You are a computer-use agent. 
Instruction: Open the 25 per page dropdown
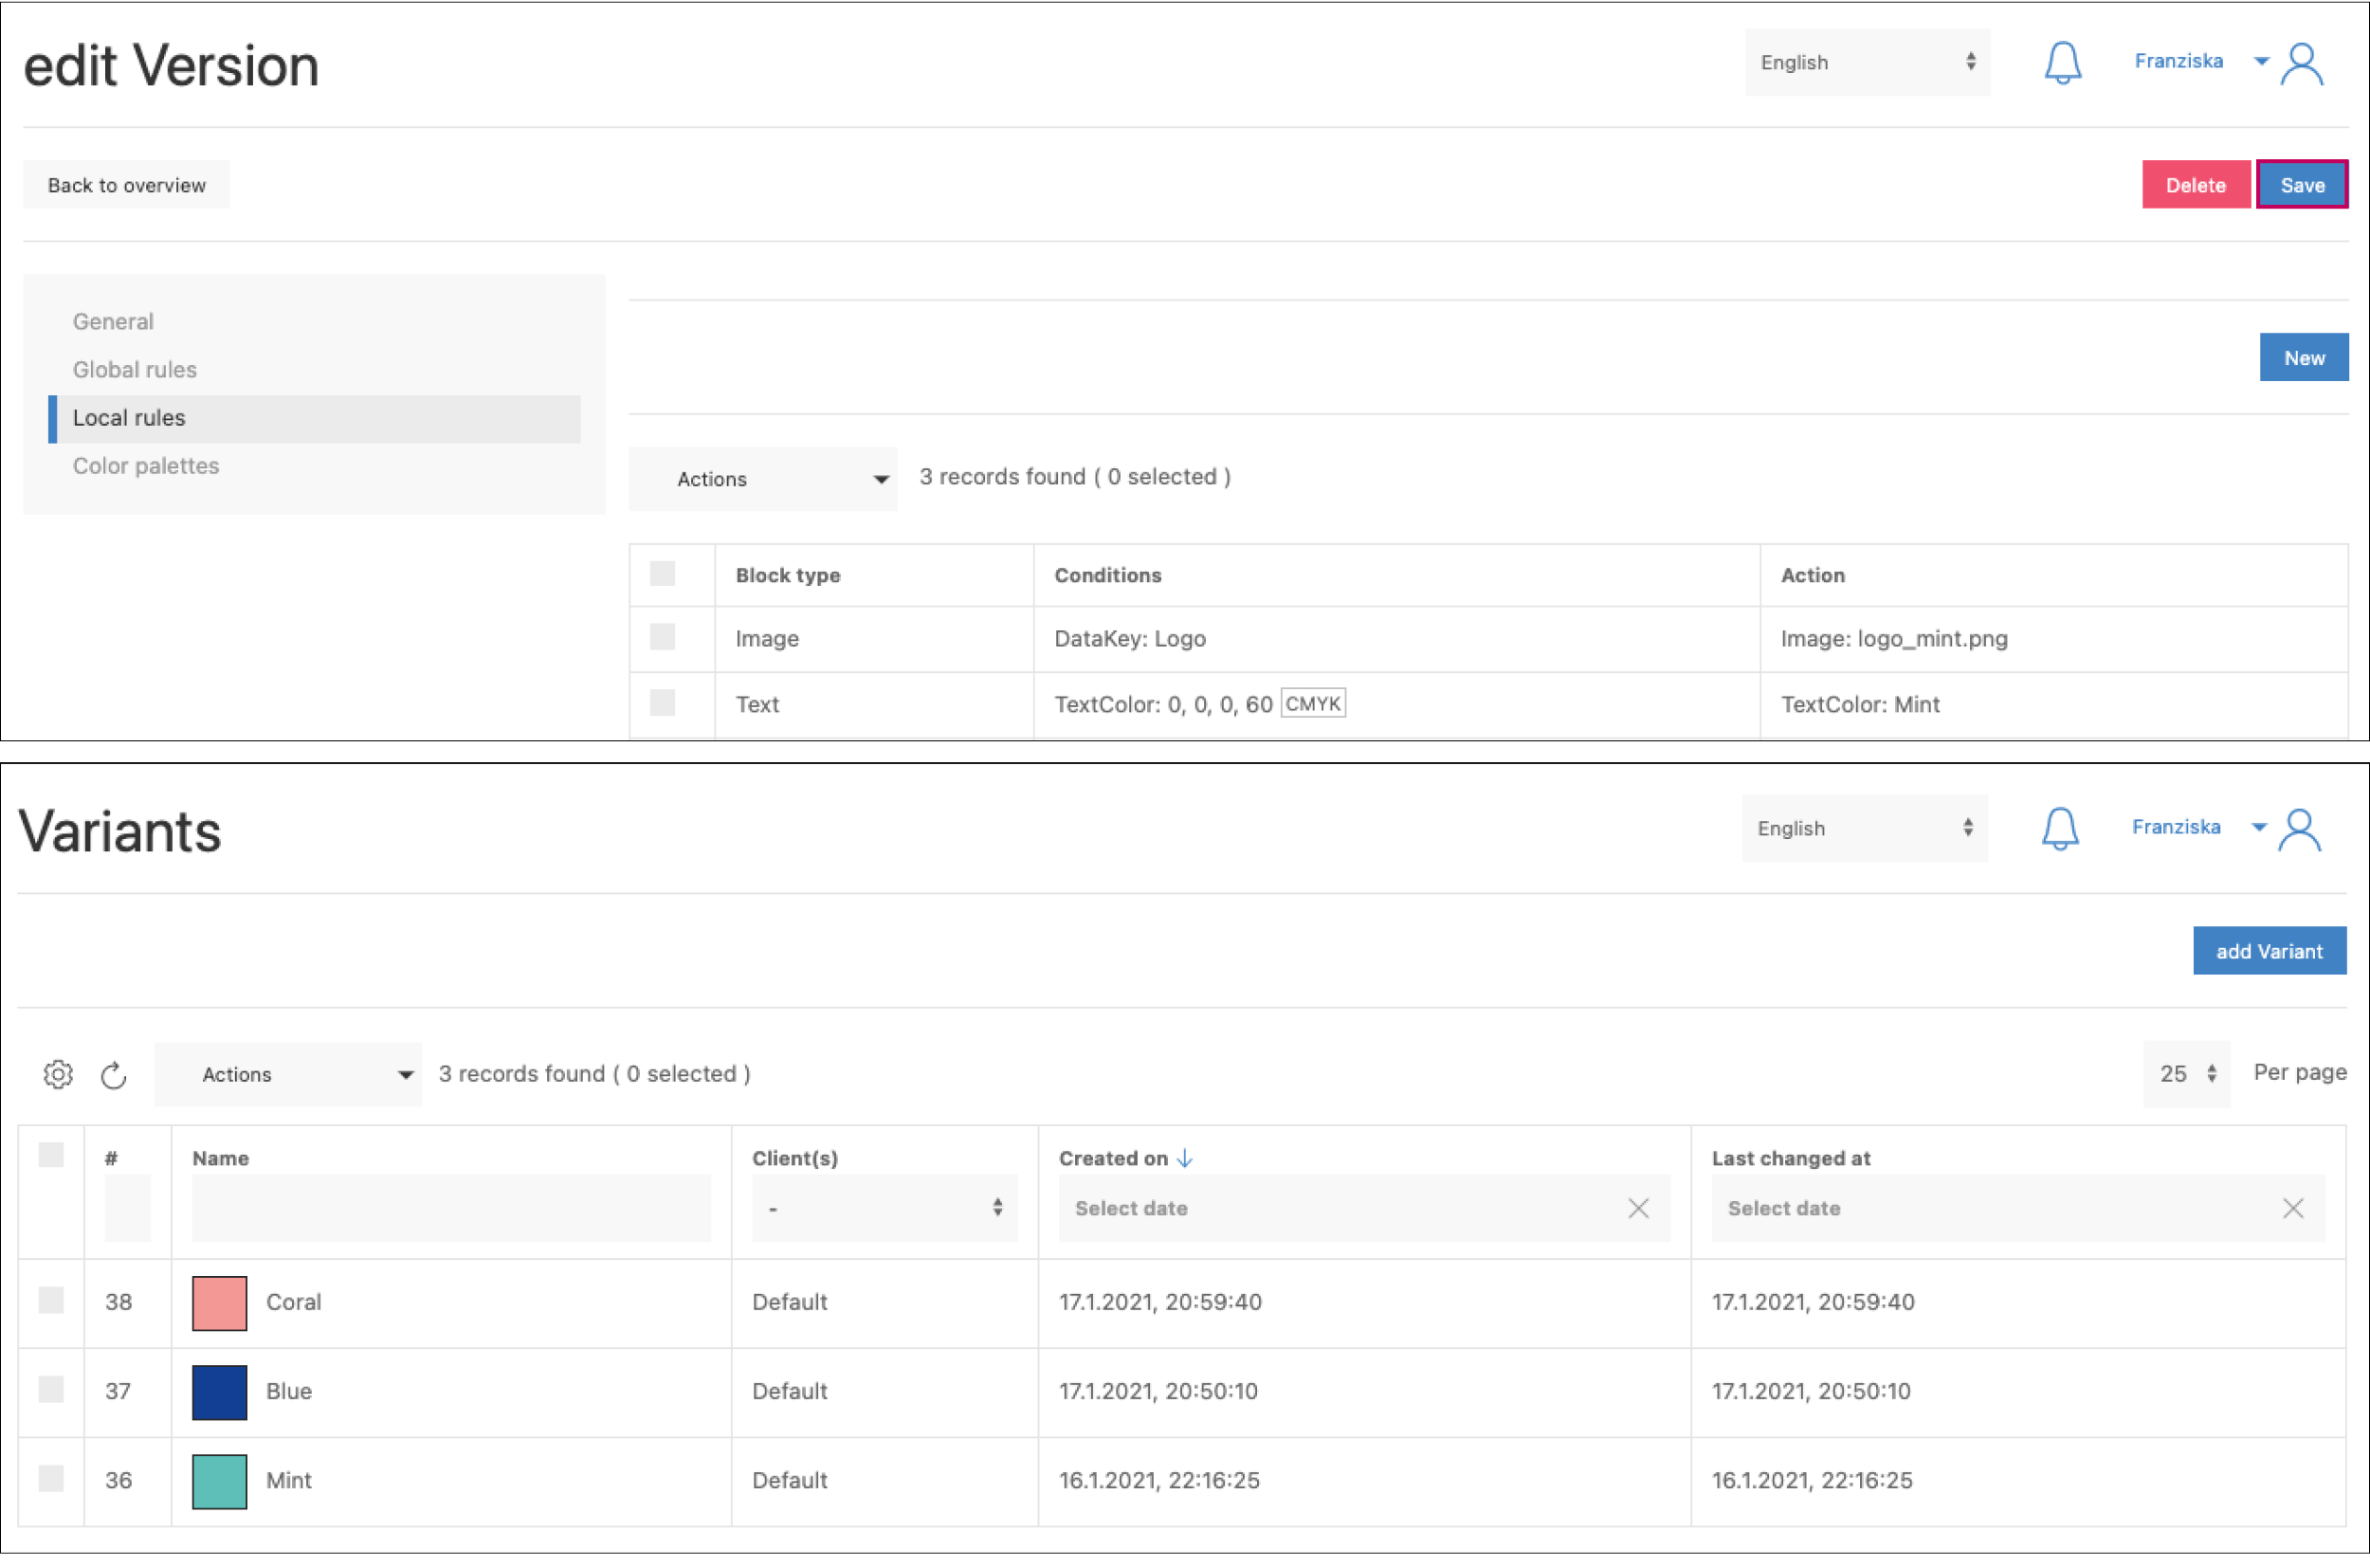[2186, 1074]
